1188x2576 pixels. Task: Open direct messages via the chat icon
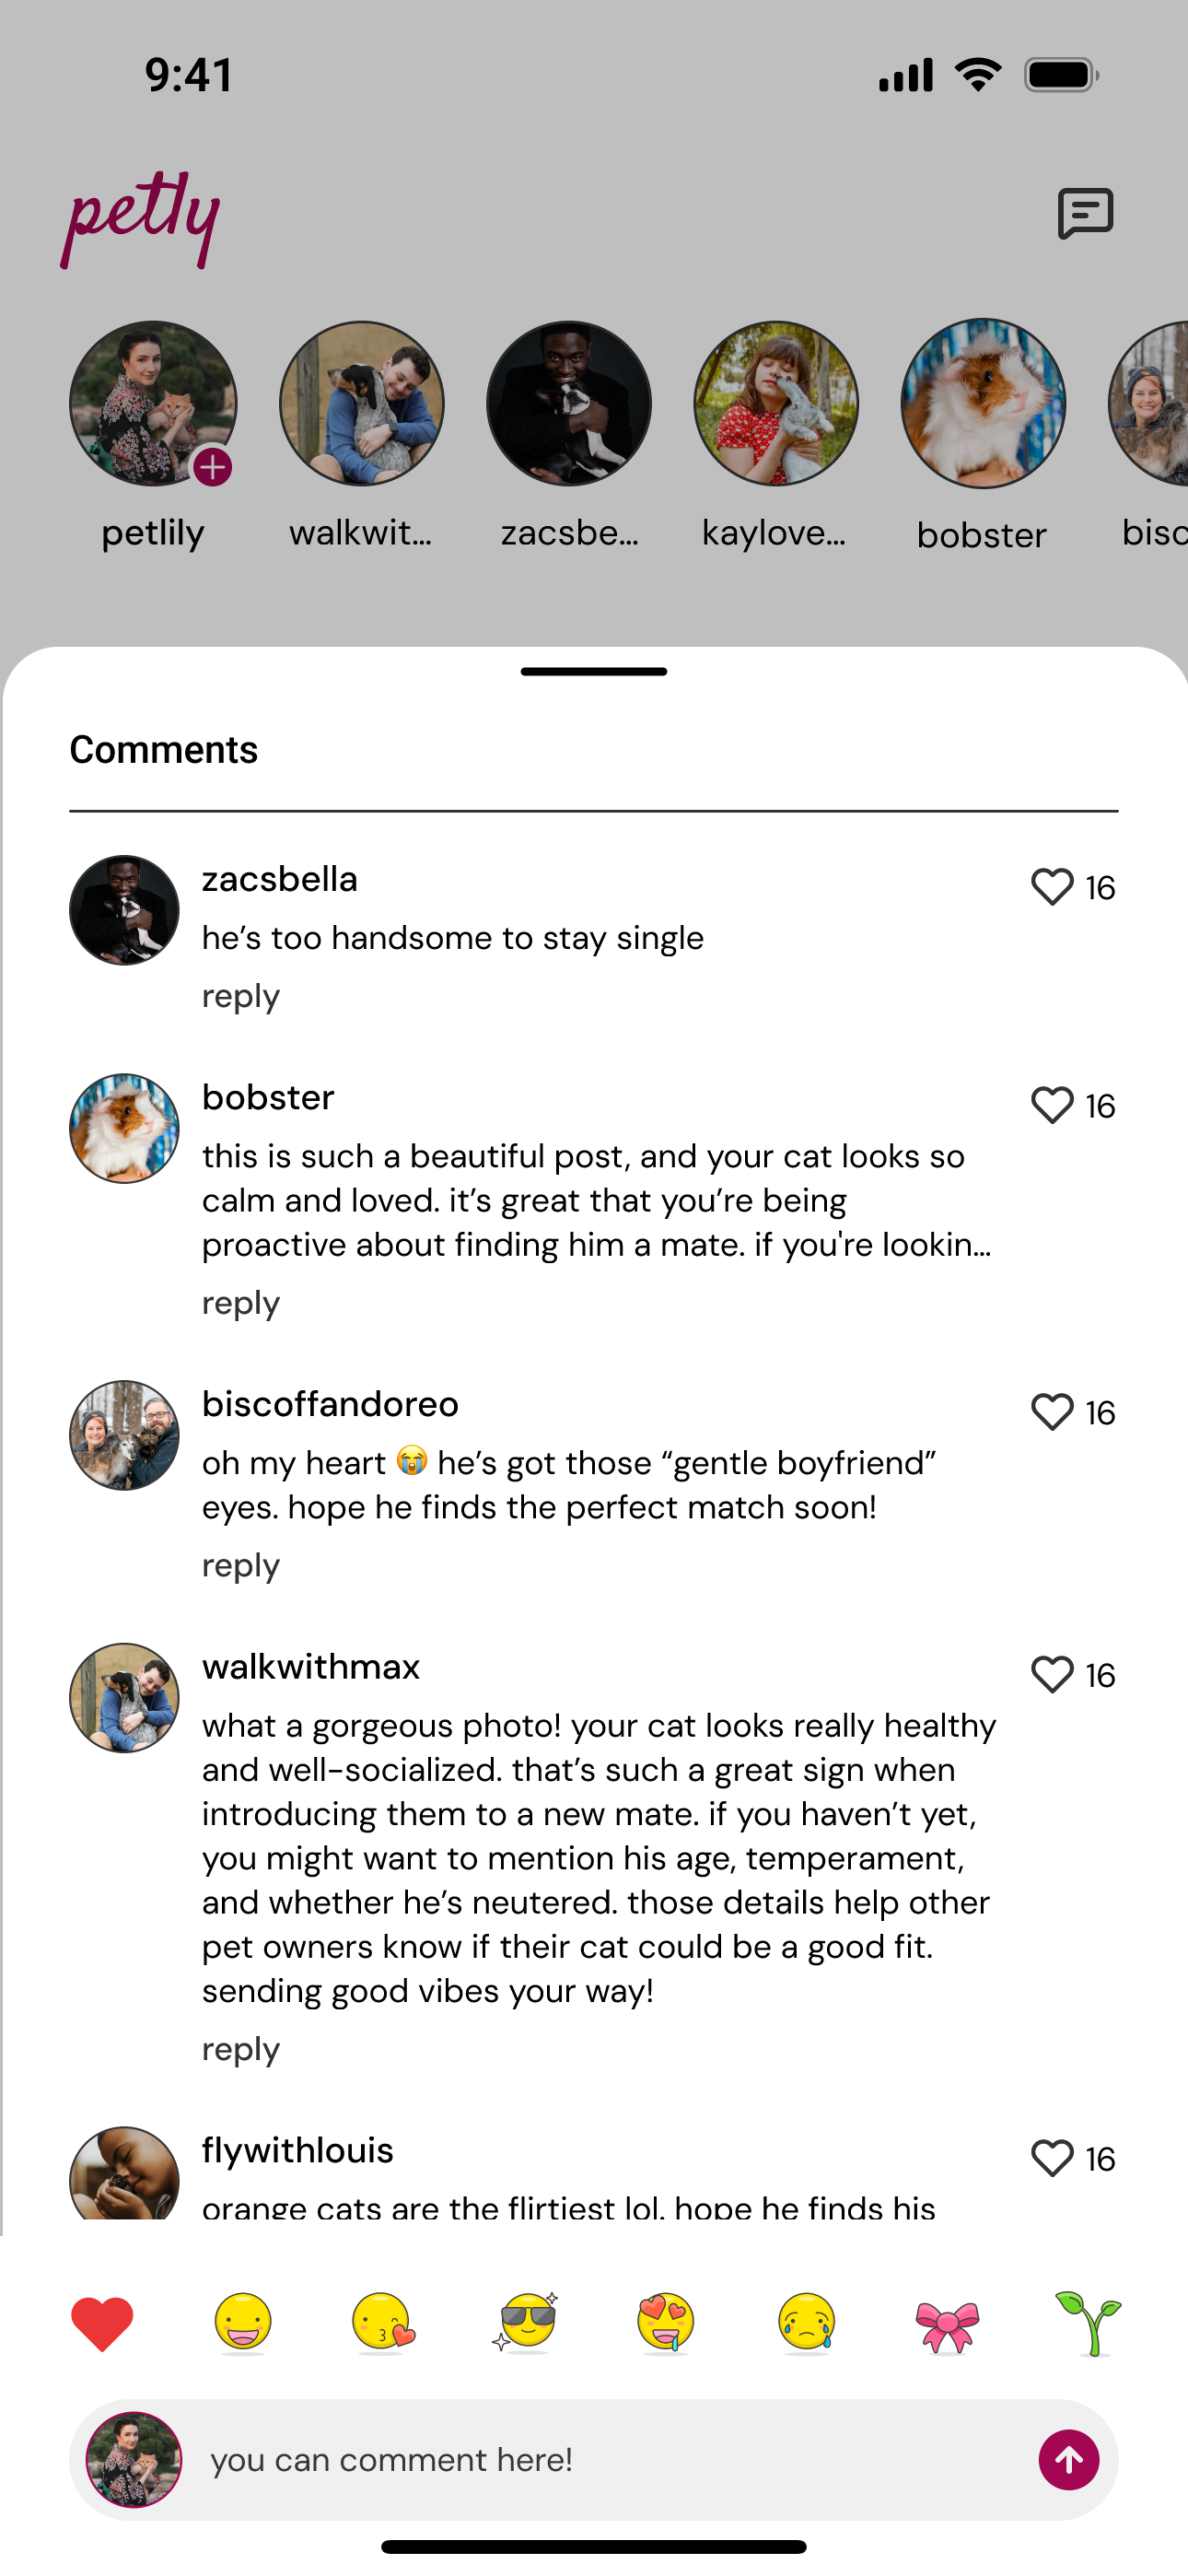pos(1086,213)
